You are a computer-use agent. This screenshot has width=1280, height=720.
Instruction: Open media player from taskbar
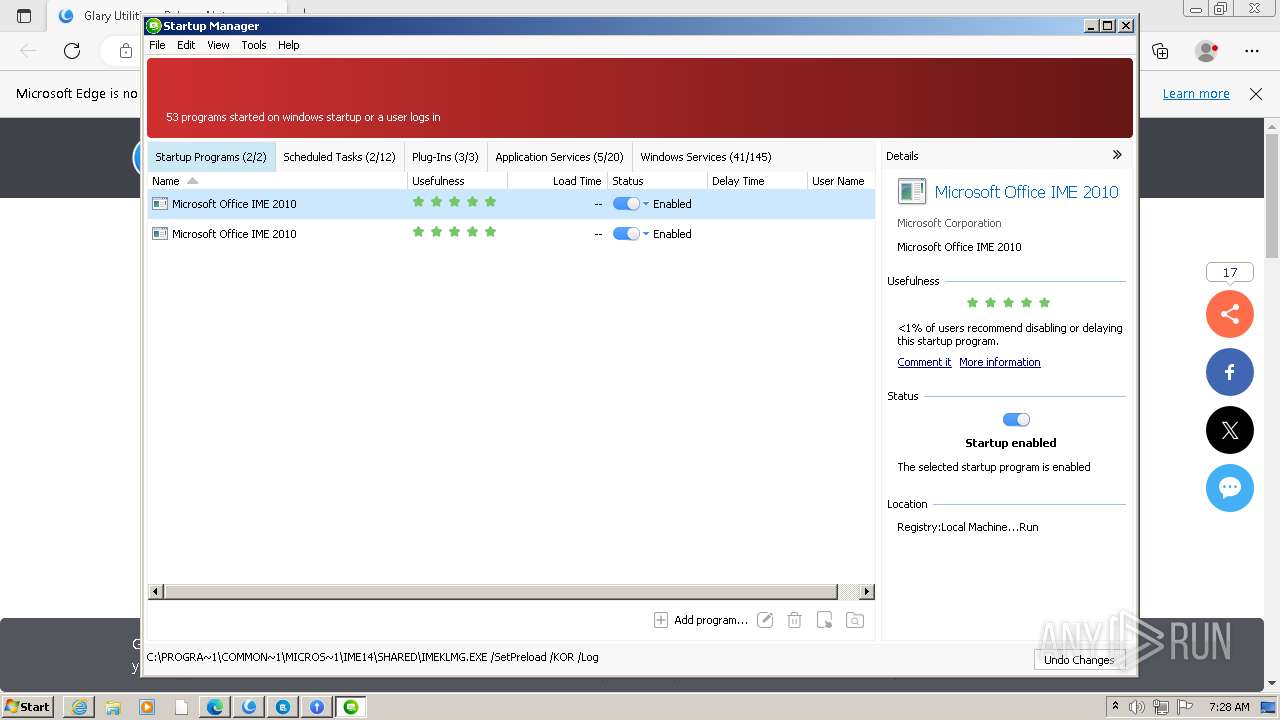click(x=147, y=707)
